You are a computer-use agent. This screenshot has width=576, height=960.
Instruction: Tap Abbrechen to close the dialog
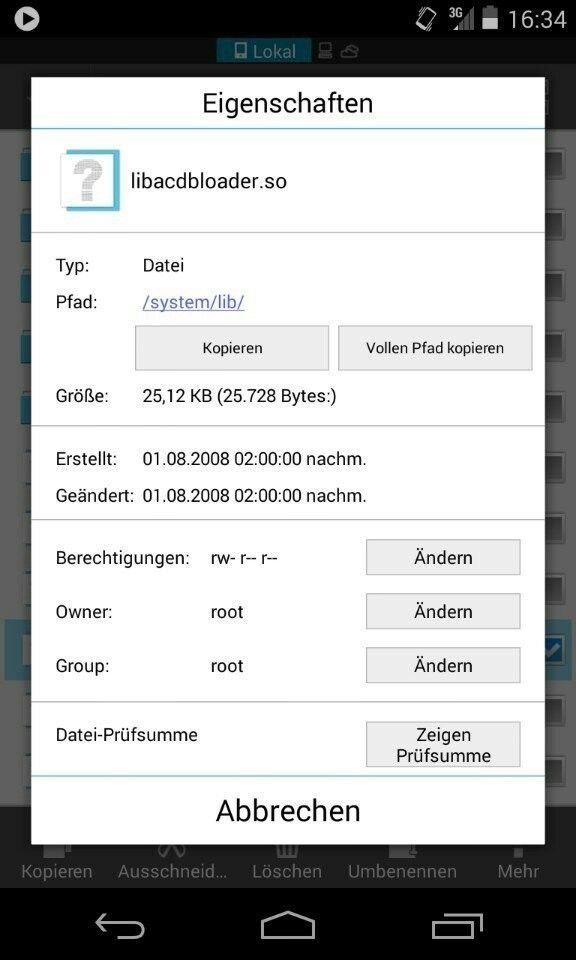[x=288, y=811]
